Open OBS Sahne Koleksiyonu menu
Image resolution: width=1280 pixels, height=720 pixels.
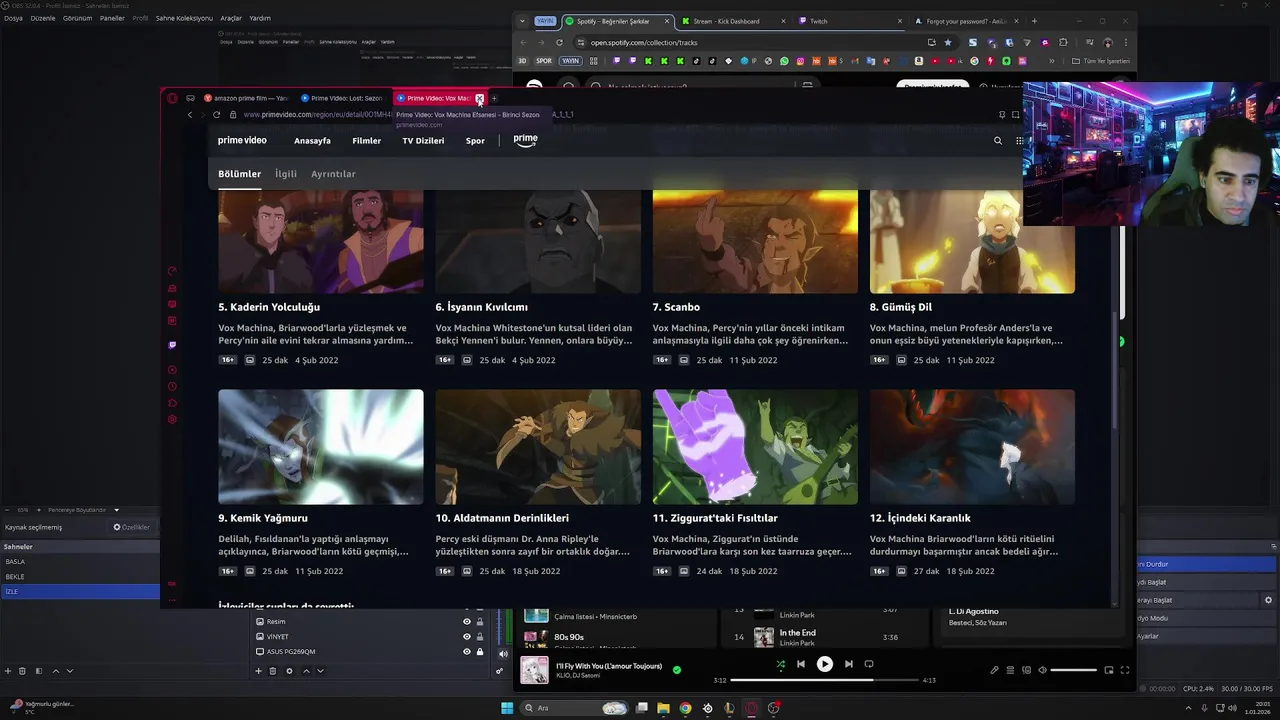pos(184,18)
